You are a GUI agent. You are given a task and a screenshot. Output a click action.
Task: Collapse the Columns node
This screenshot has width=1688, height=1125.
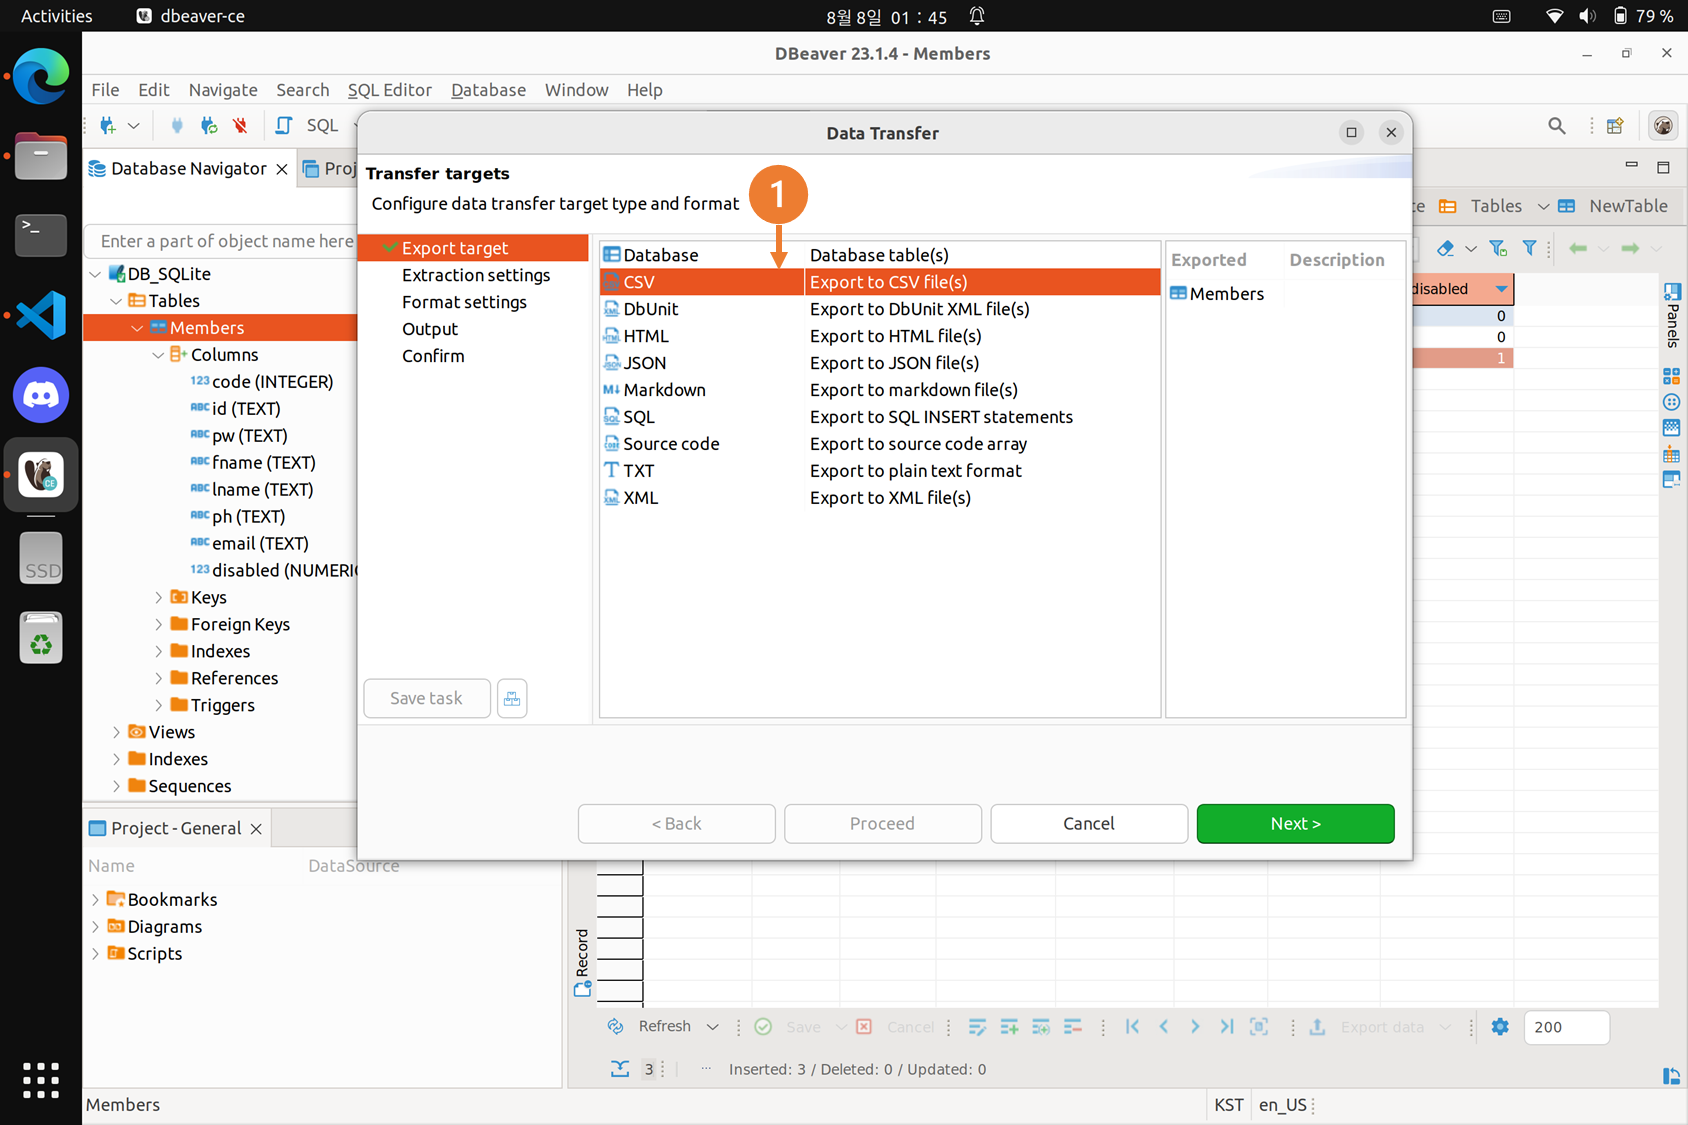[158, 355]
